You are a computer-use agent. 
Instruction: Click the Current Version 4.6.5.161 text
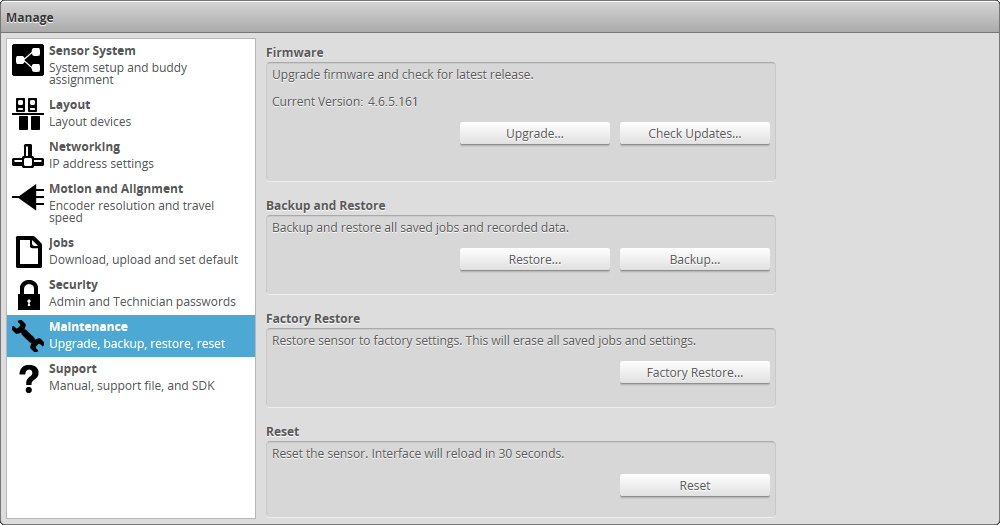tap(345, 101)
